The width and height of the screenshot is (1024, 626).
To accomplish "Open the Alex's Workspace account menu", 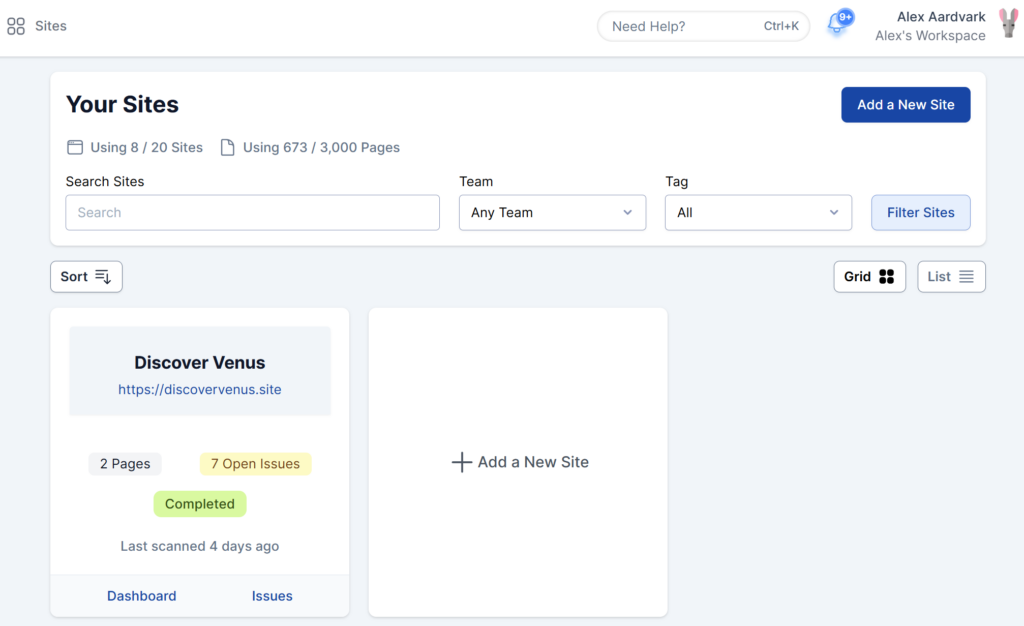I will [930, 35].
